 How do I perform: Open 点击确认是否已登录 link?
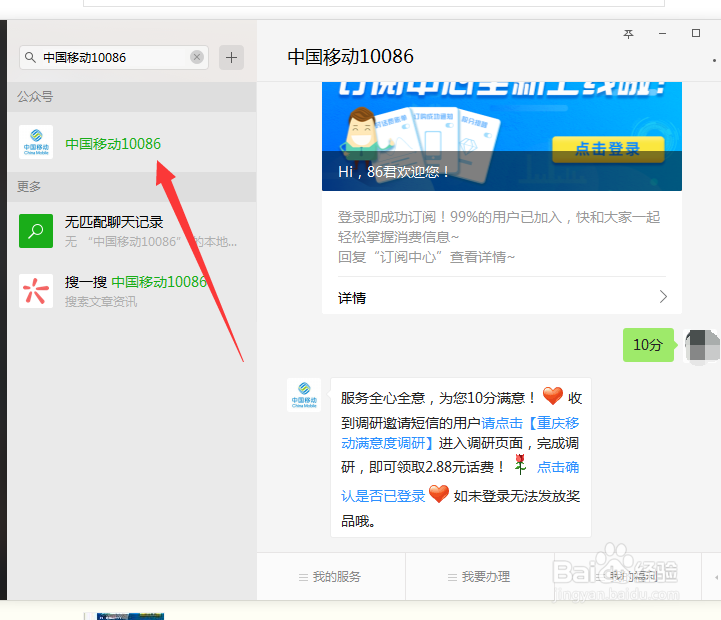coord(460,481)
